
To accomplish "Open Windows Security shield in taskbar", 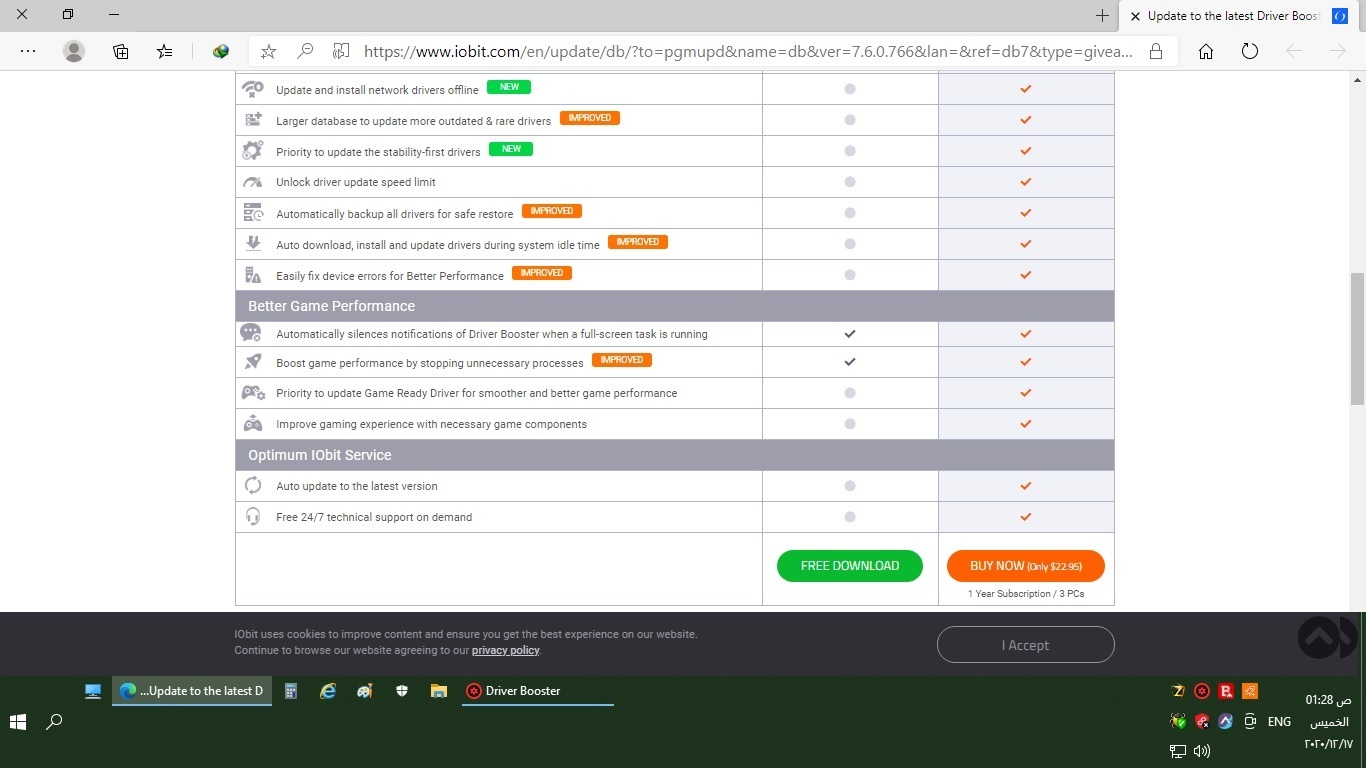I will pyautogui.click(x=402, y=691).
